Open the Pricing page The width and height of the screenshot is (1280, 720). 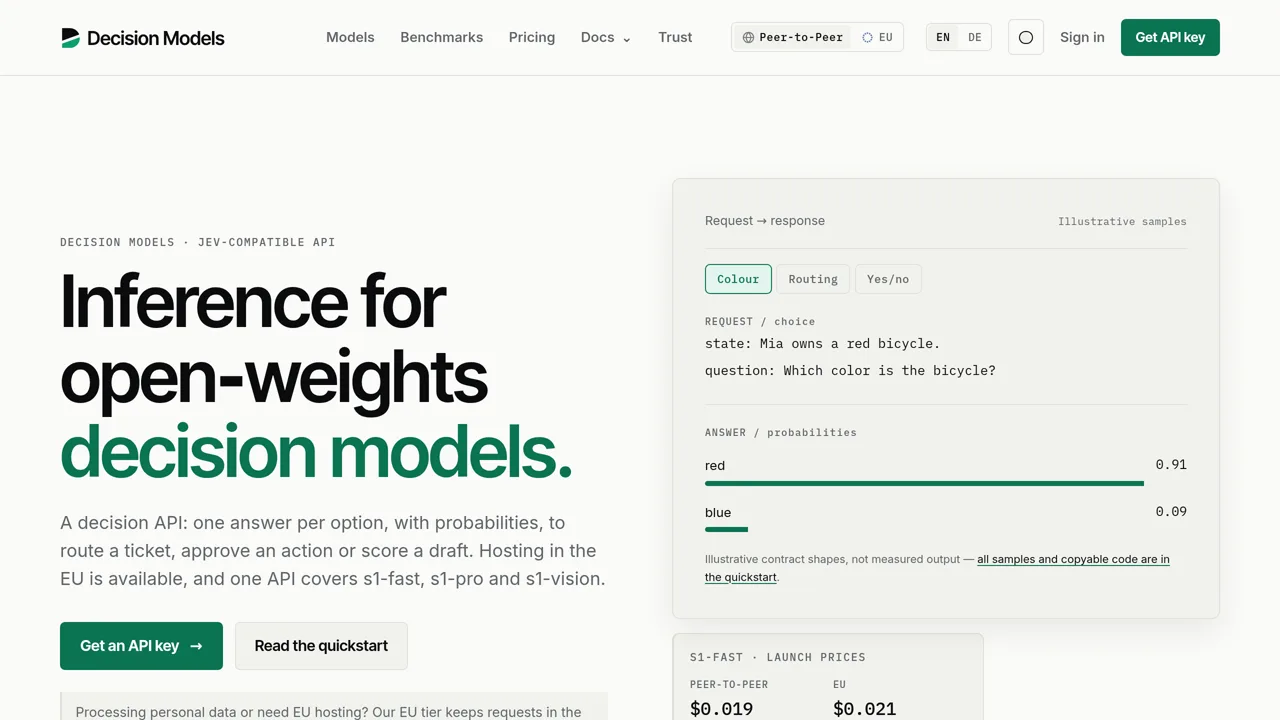532,37
